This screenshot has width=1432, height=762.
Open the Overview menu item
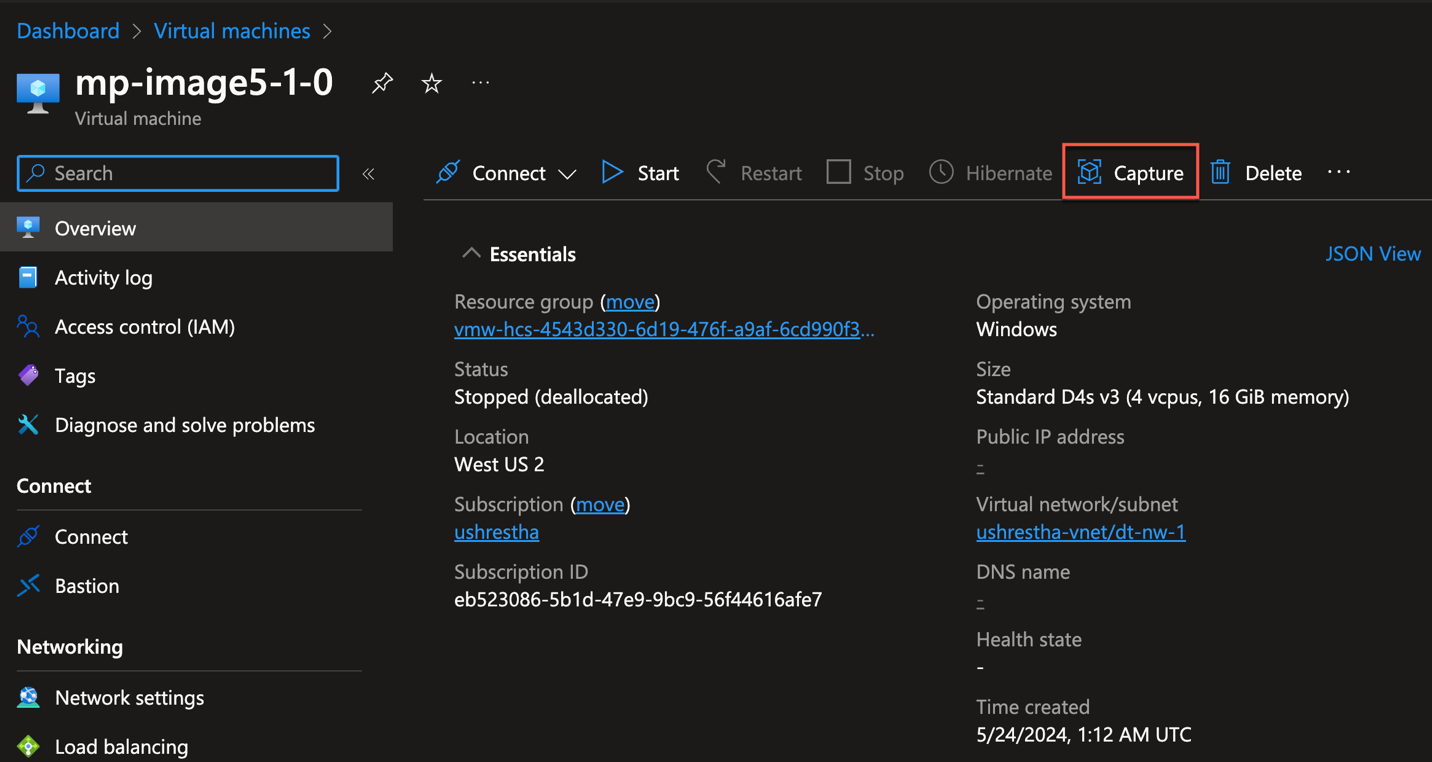[x=196, y=228]
